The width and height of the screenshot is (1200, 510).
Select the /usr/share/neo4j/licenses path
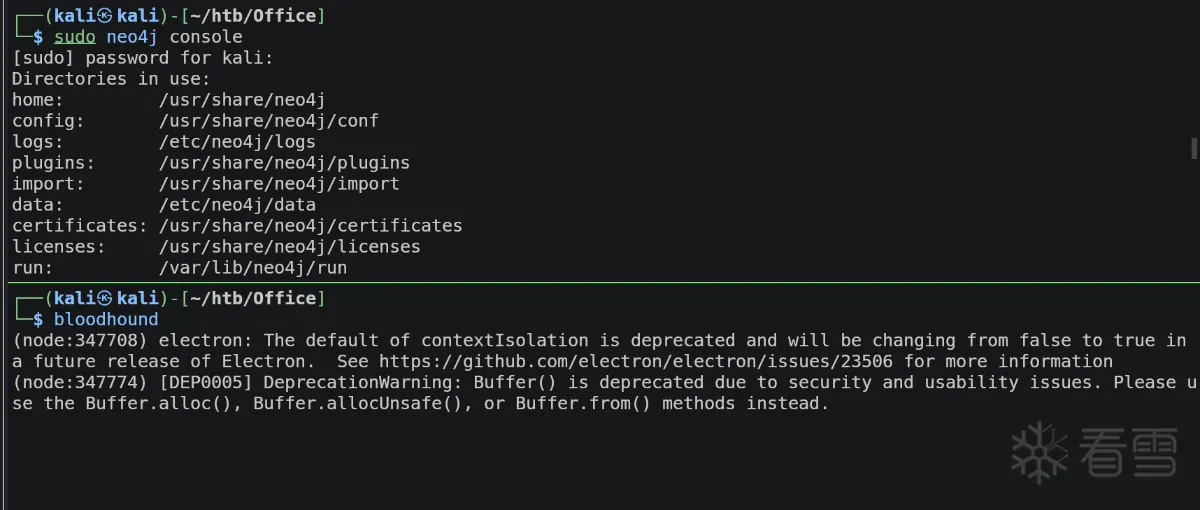[x=289, y=246]
